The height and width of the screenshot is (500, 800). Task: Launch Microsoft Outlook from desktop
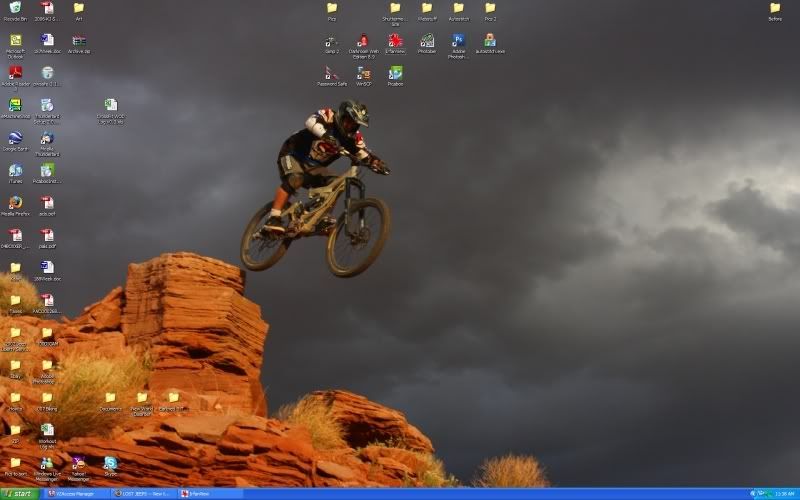(x=15, y=41)
